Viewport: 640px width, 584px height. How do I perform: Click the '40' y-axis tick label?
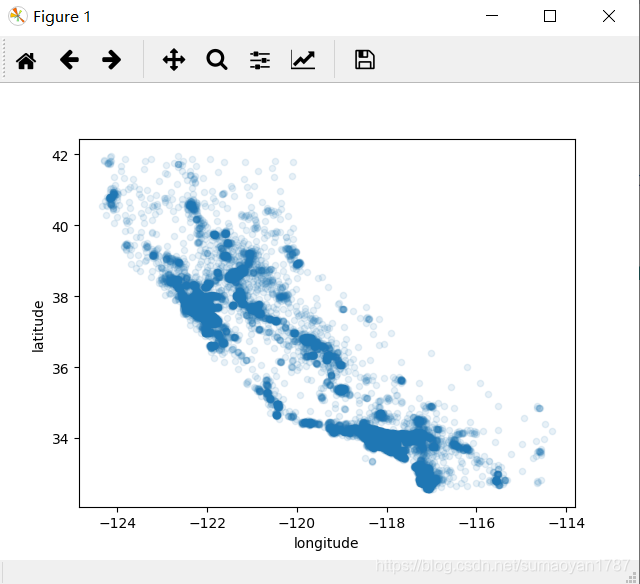[x=60, y=227]
